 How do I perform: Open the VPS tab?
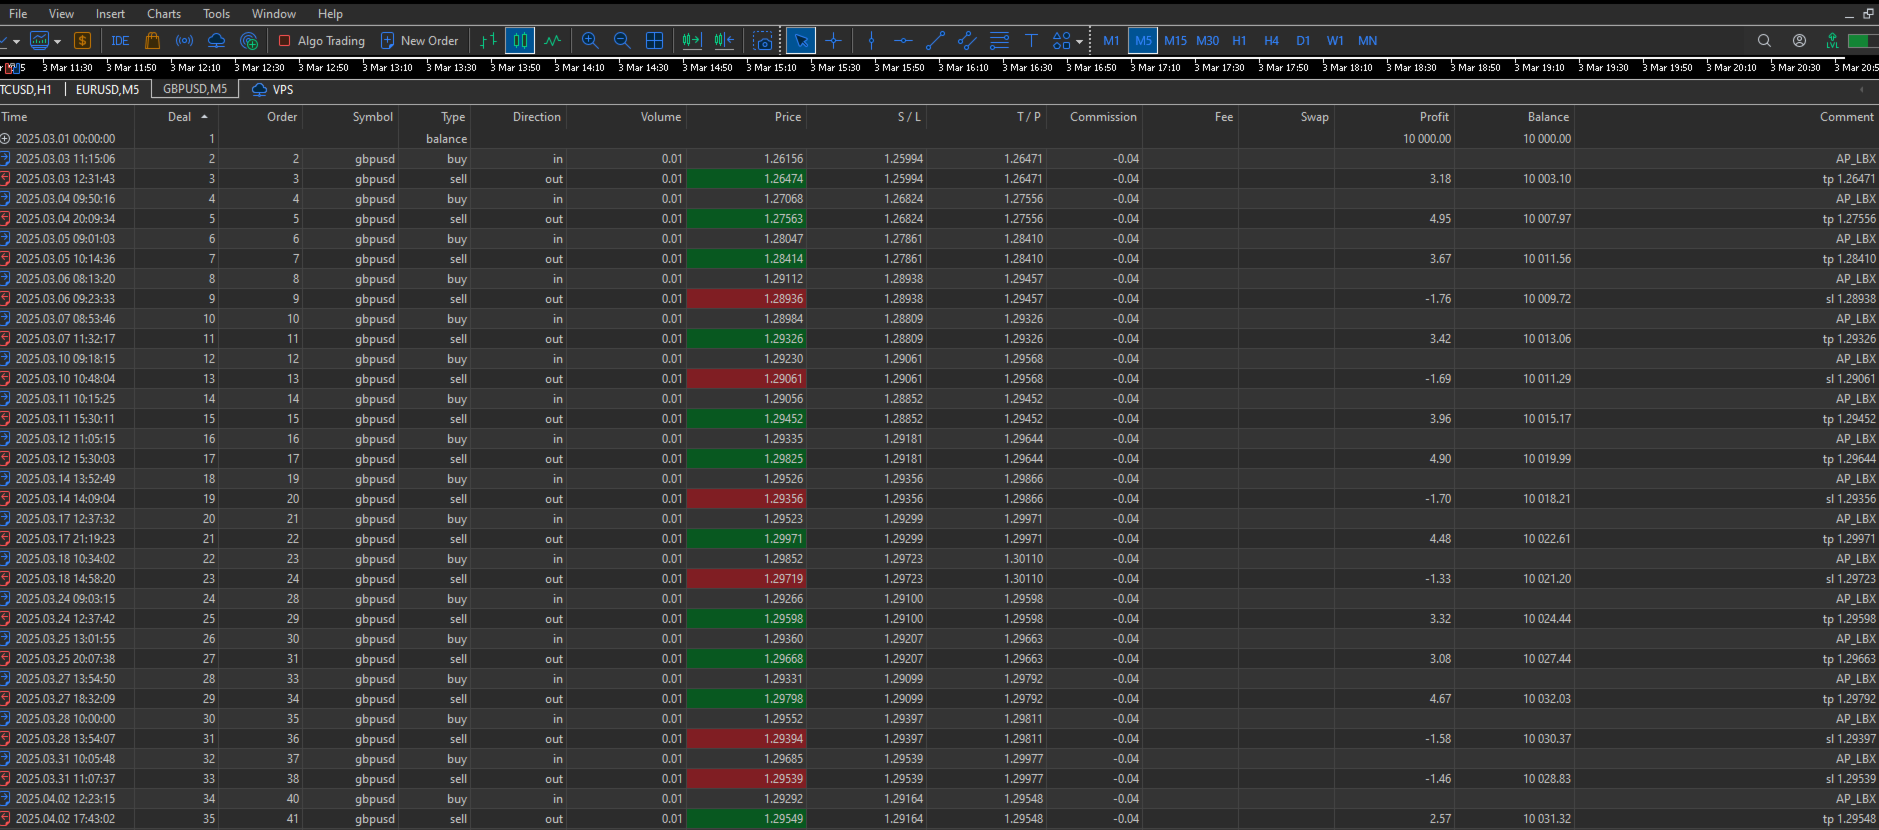tap(273, 90)
